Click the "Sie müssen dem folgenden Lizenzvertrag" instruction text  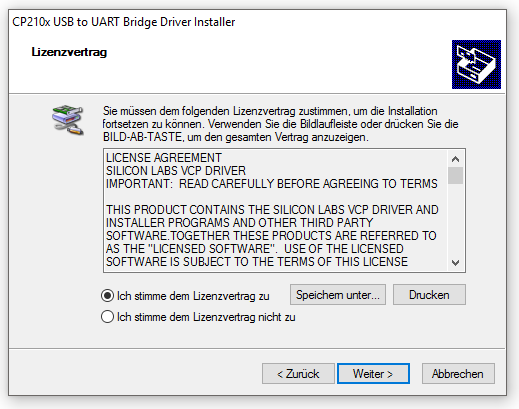(x=280, y=124)
